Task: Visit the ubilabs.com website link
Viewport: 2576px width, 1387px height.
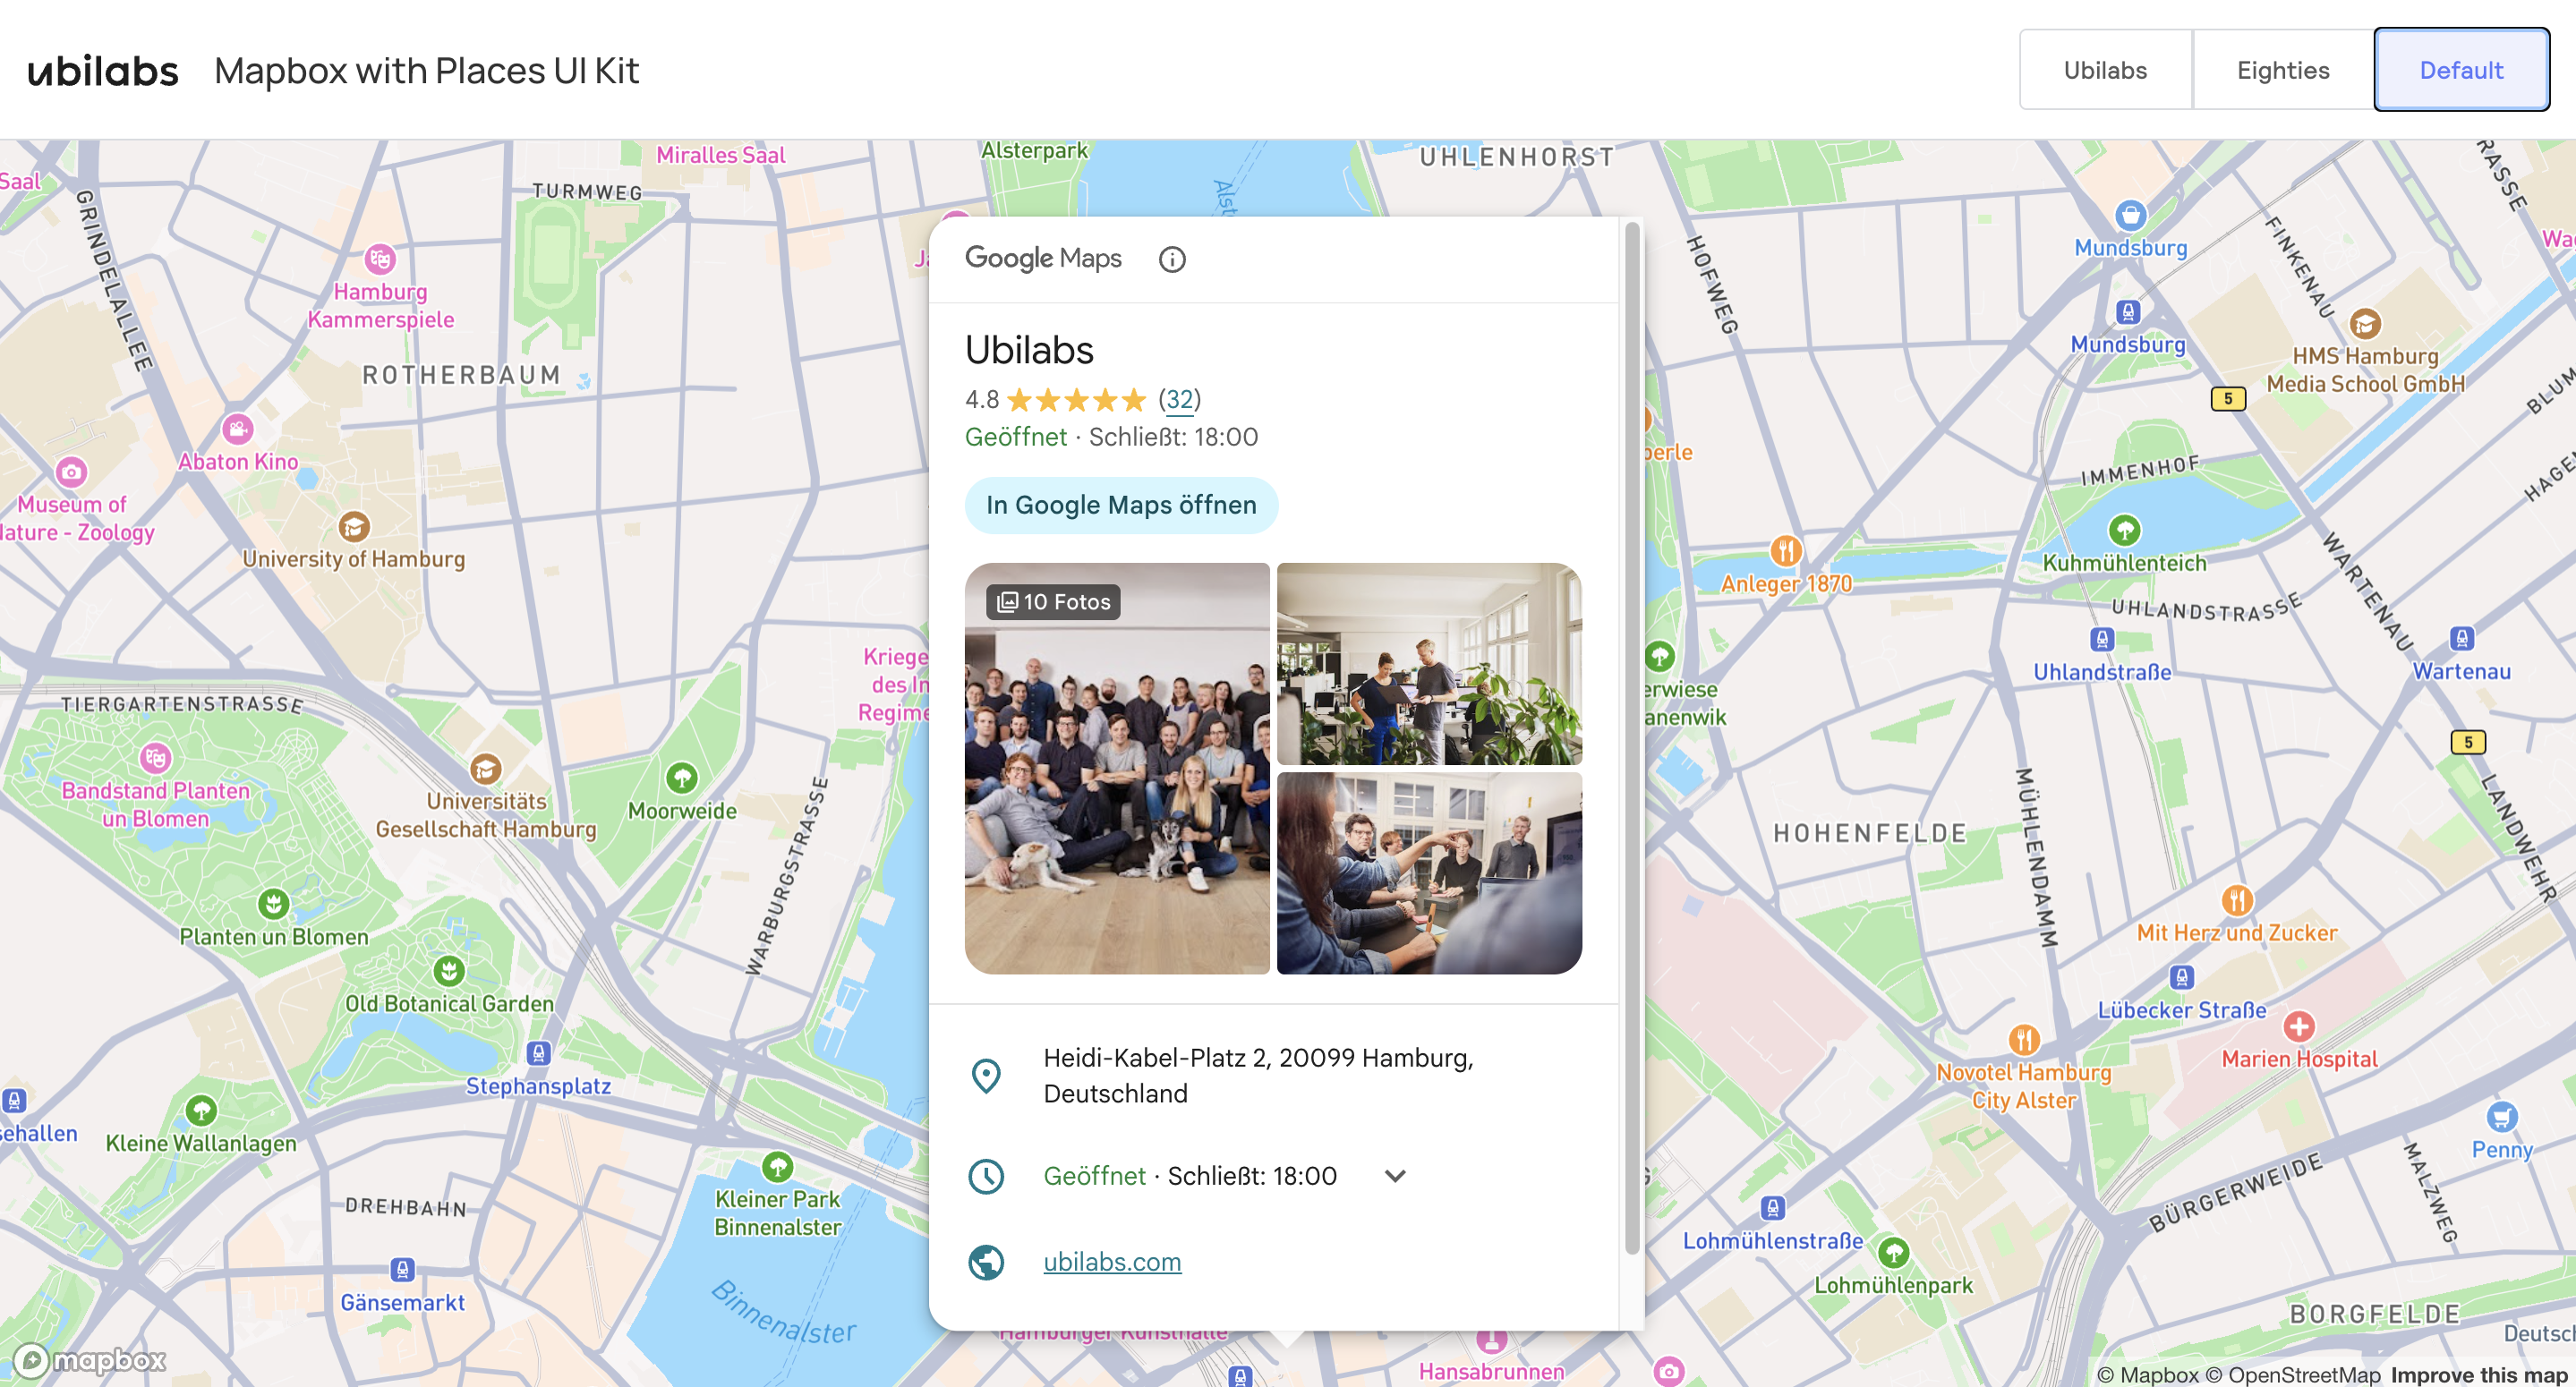Action: pos(1112,1262)
